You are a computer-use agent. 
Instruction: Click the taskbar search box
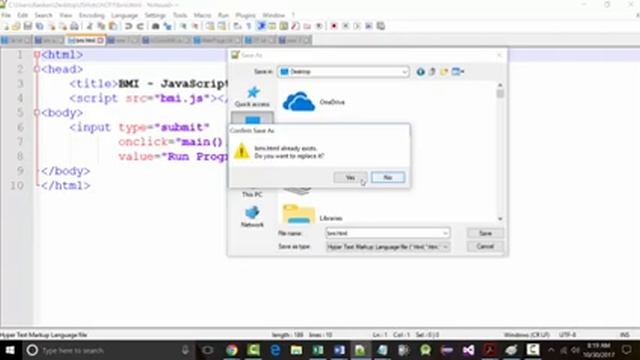[107, 350]
